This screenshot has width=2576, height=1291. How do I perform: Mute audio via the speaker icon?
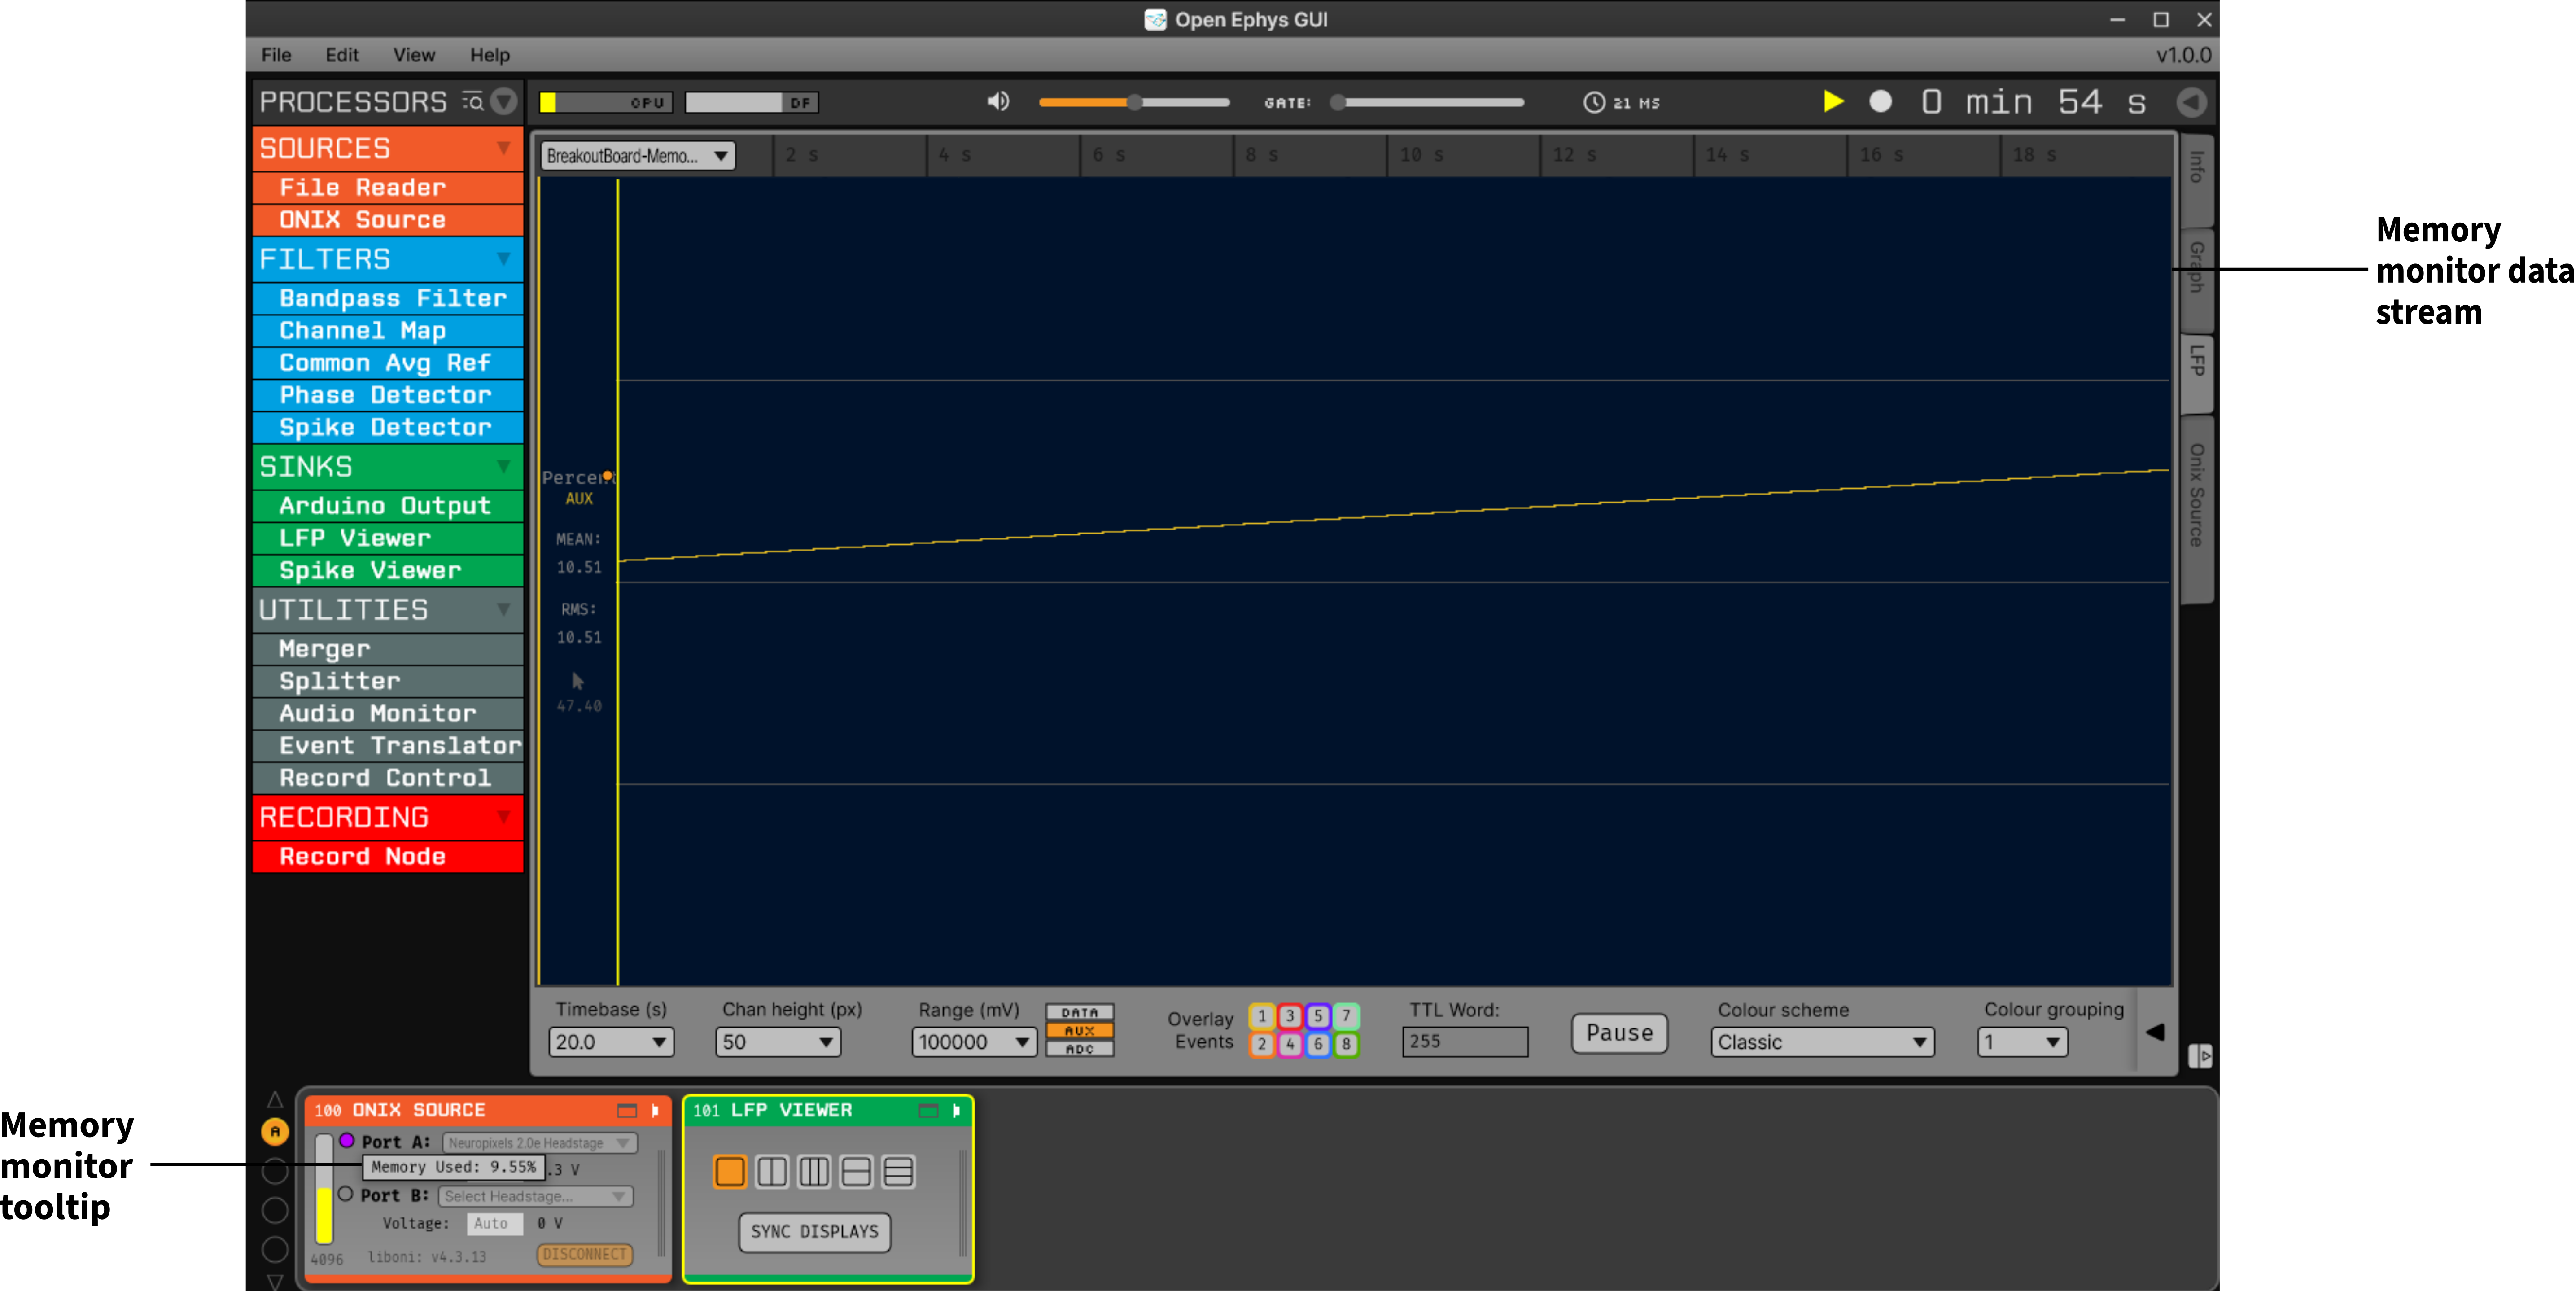pyautogui.click(x=998, y=101)
